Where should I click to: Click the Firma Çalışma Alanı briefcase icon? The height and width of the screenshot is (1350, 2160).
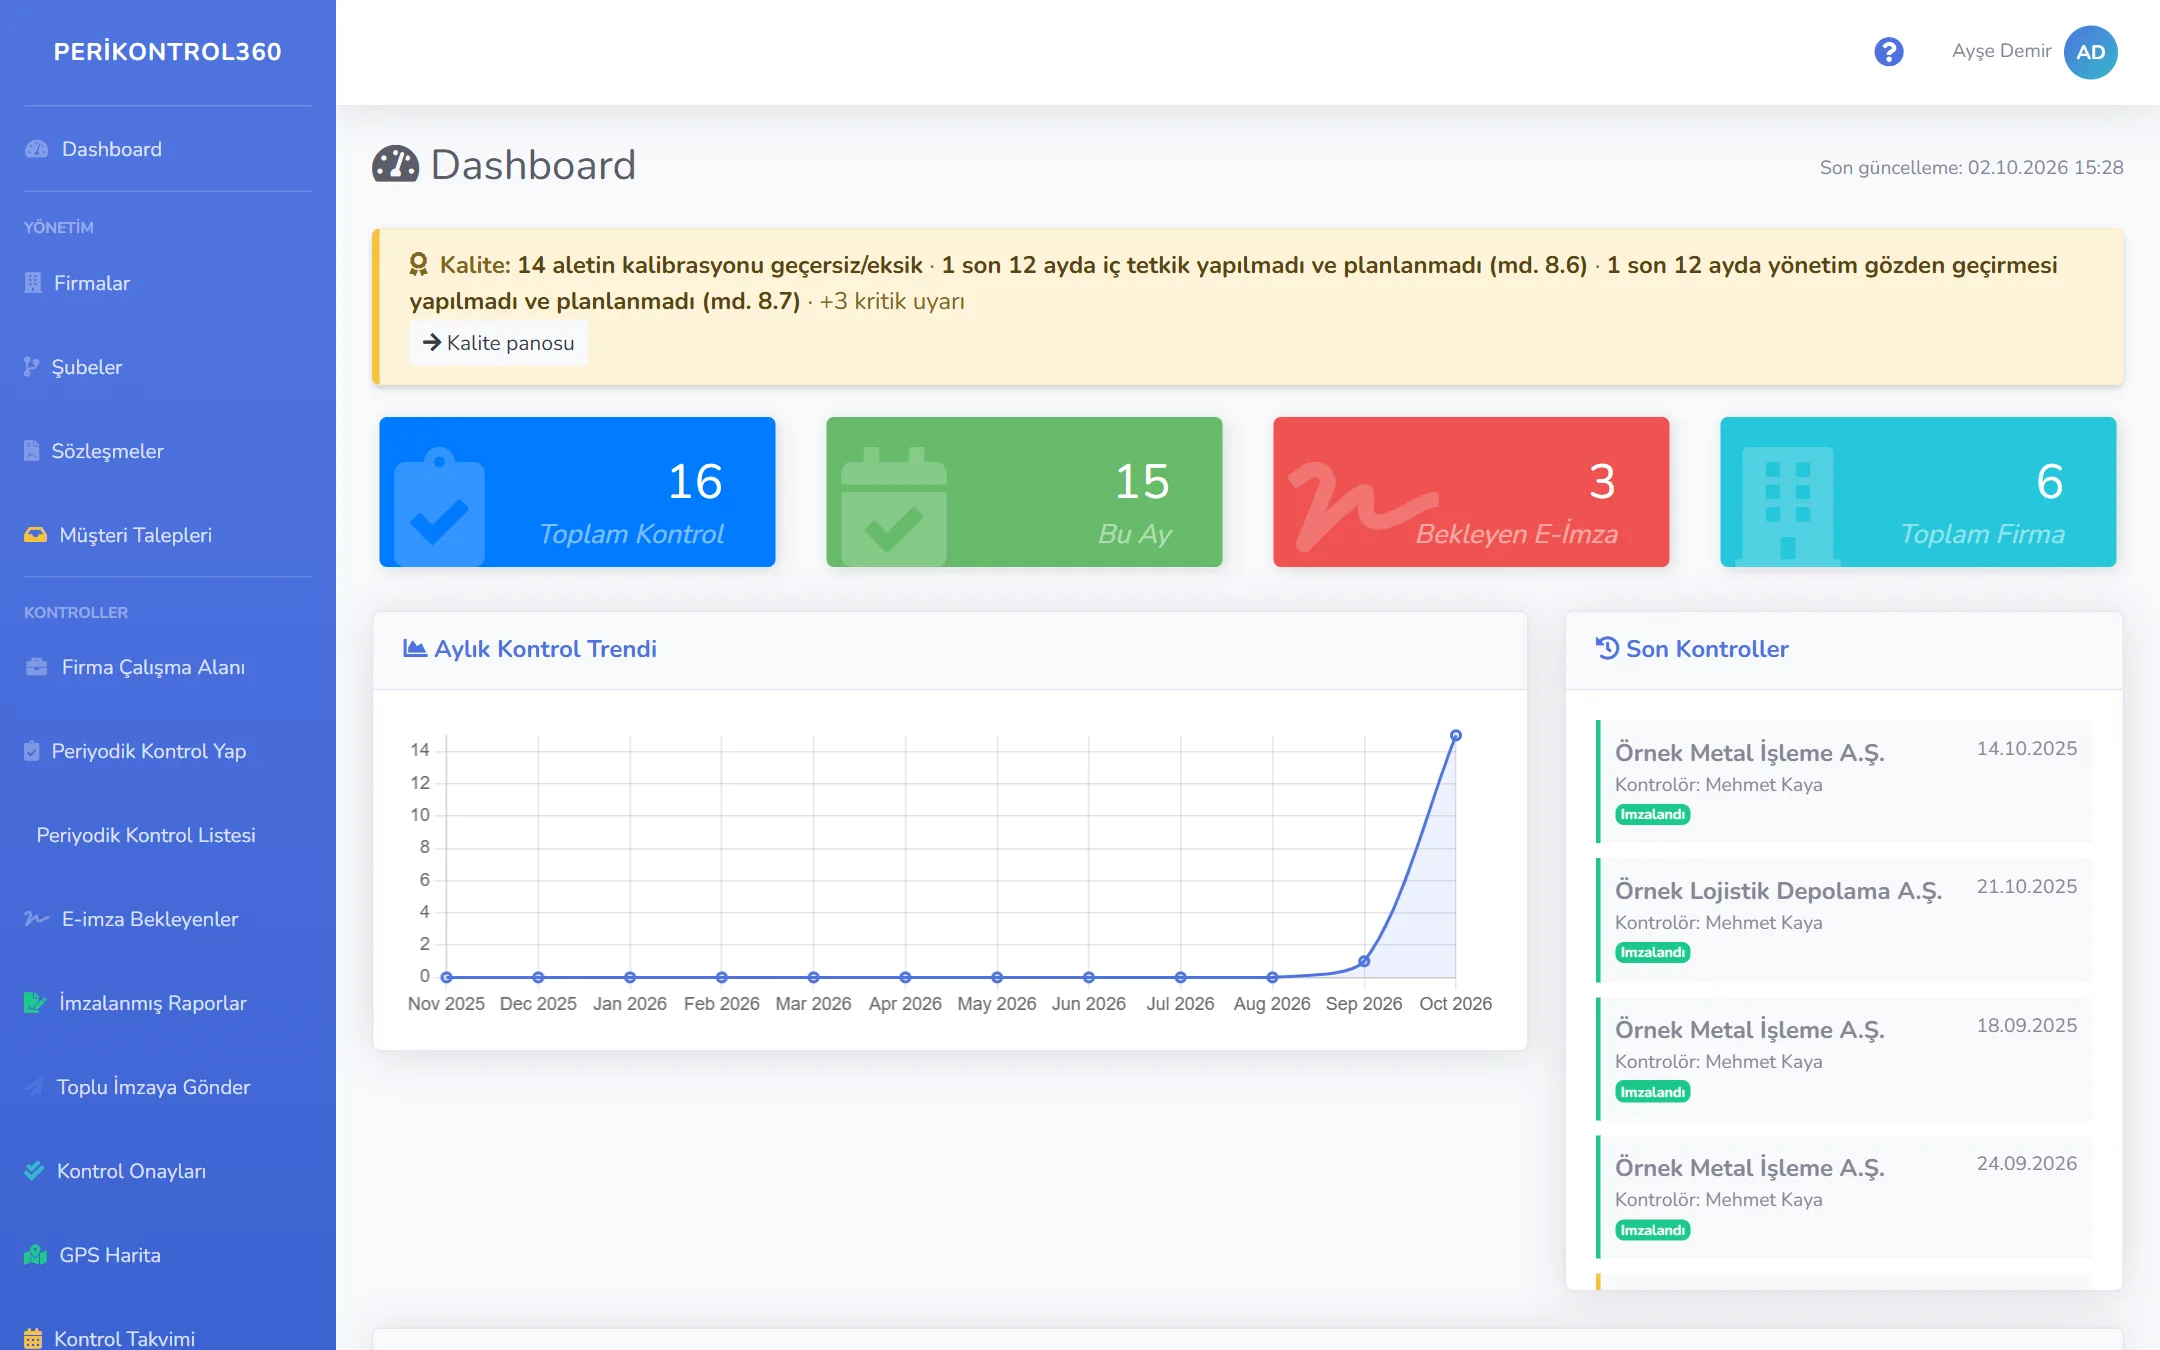(37, 667)
